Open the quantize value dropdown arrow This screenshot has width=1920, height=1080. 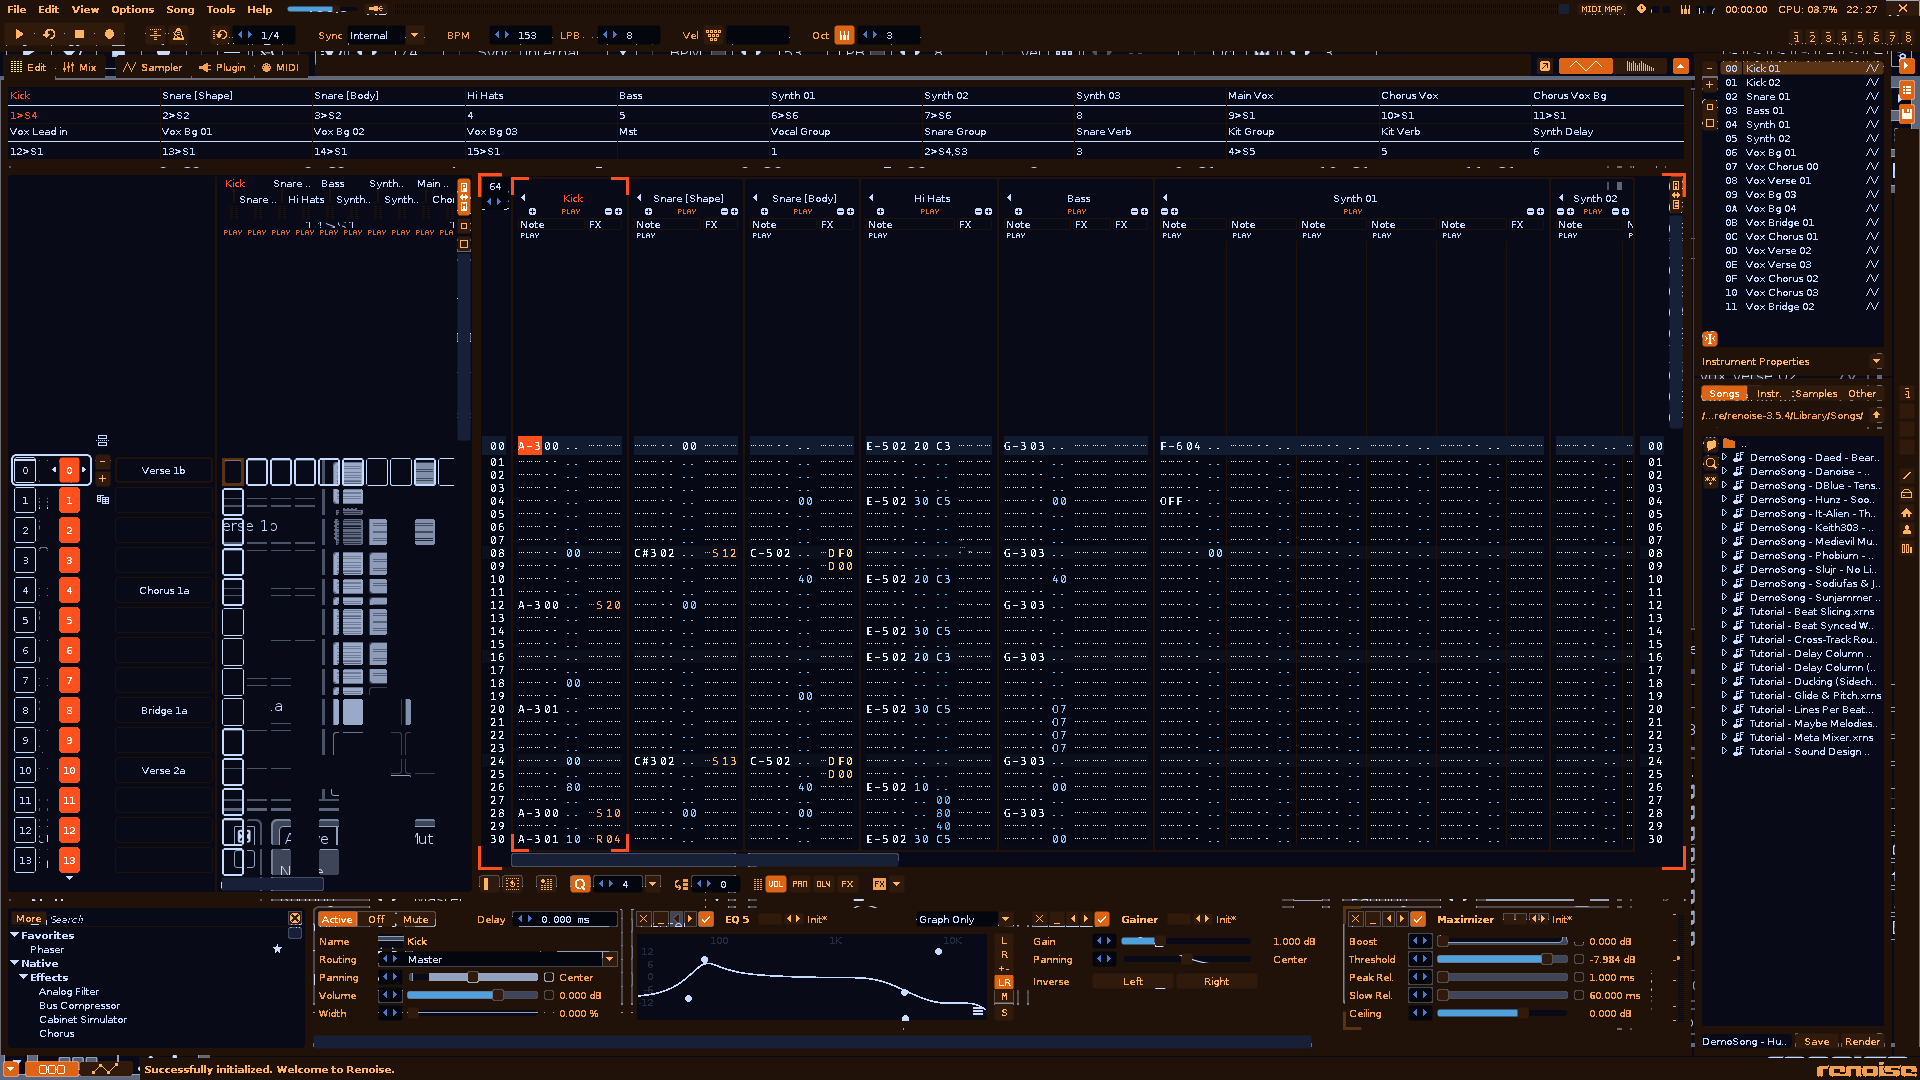653,884
